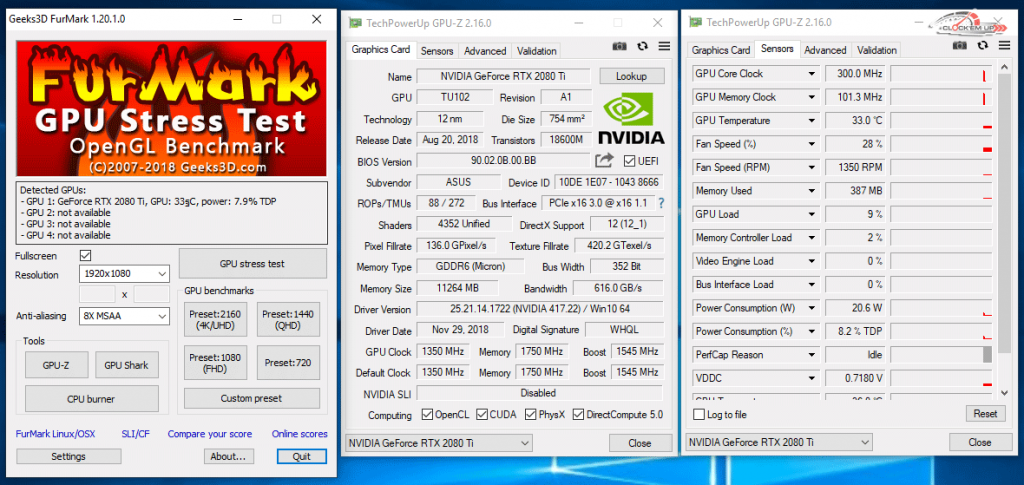Open the CPU burner tool
The width and height of the screenshot is (1024, 485).
pyautogui.click(x=91, y=398)
